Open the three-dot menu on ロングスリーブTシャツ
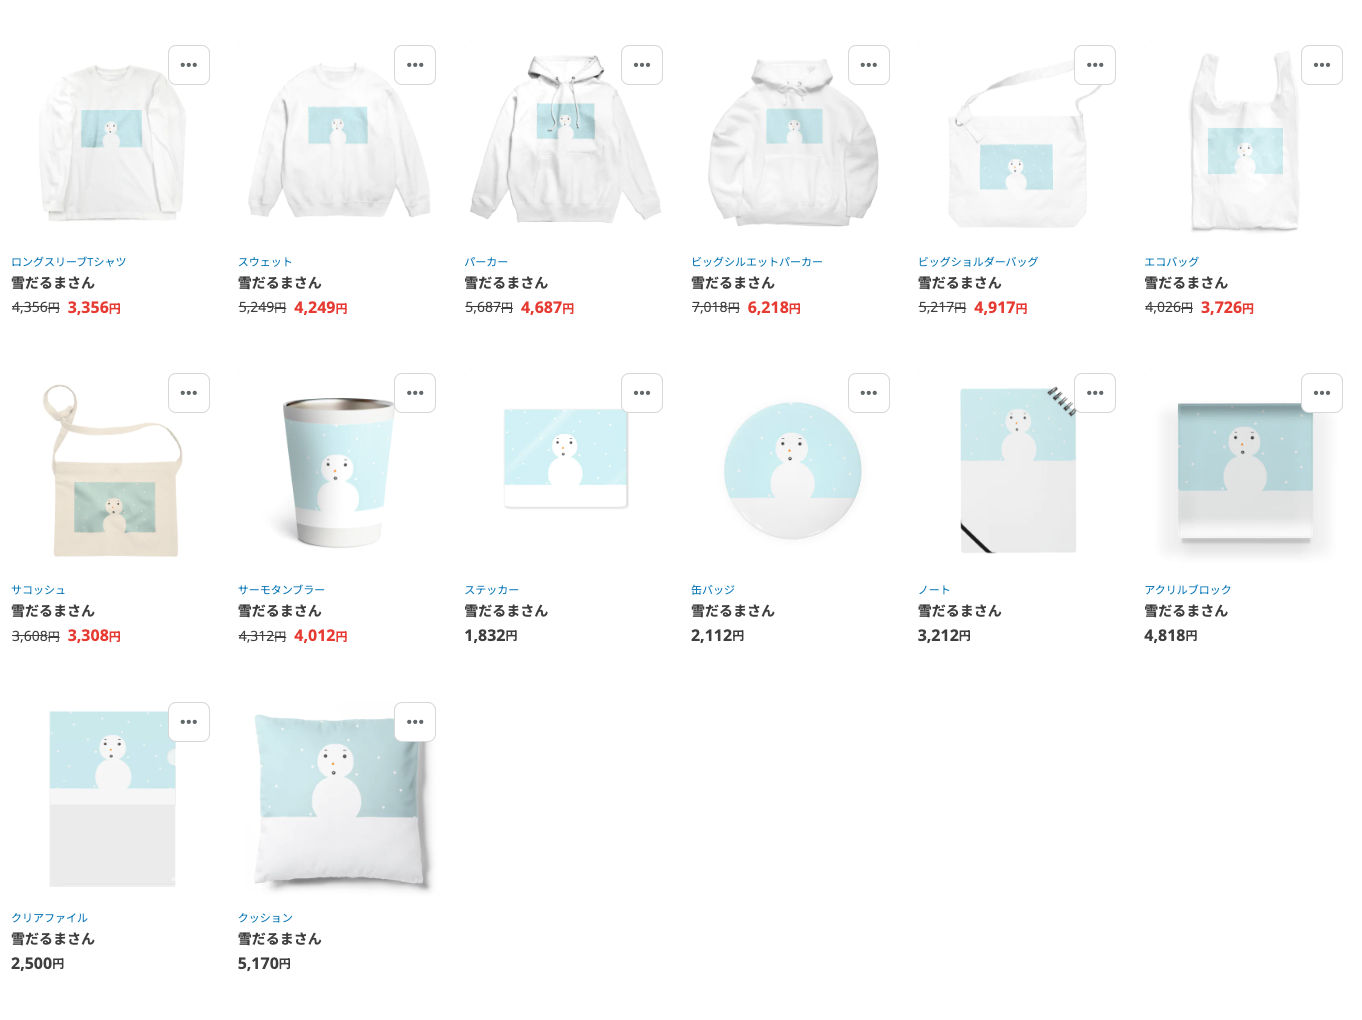Image resolution: width=1362 pixels, height=1020 pixels. (189, 65)
